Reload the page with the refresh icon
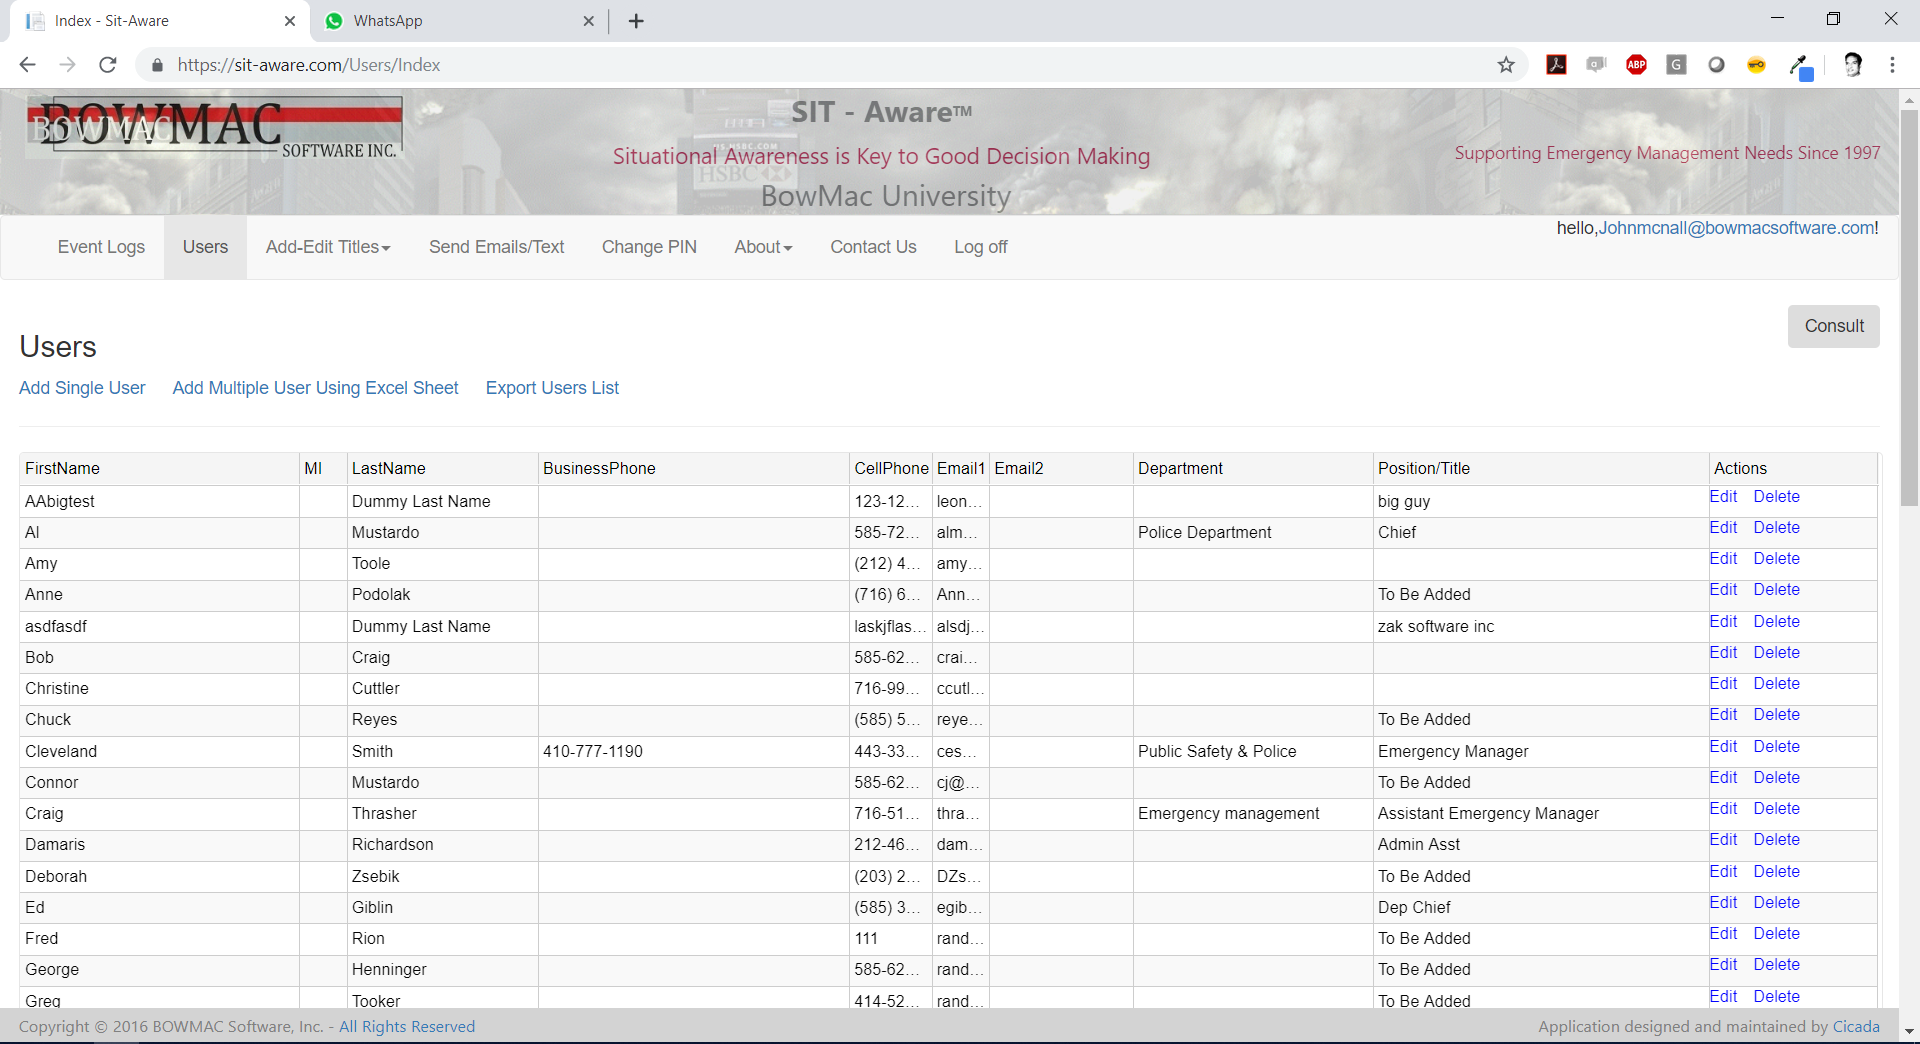 [108, 65]
